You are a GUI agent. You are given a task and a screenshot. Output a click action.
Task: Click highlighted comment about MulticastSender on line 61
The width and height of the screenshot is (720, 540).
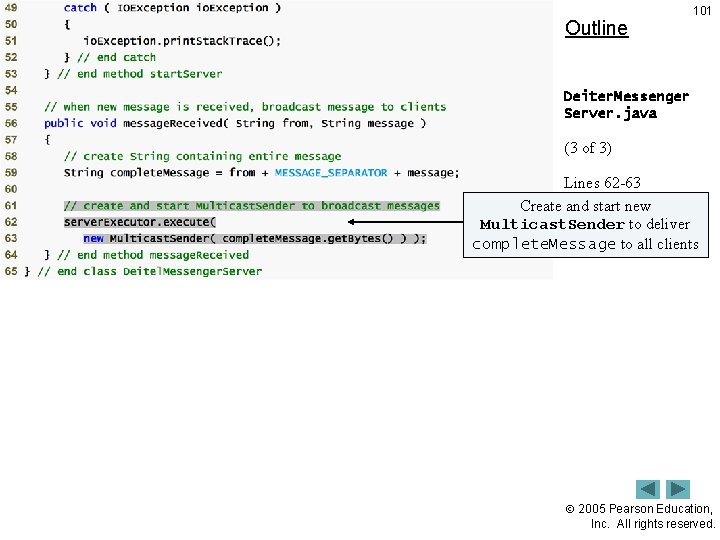tap(252, 206)
